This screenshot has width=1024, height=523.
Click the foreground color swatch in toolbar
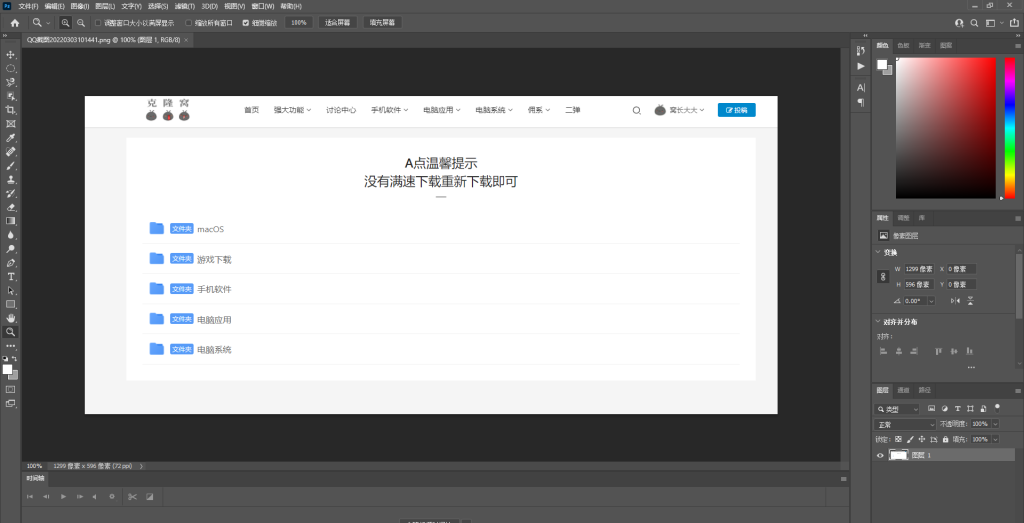click(7, 370)
